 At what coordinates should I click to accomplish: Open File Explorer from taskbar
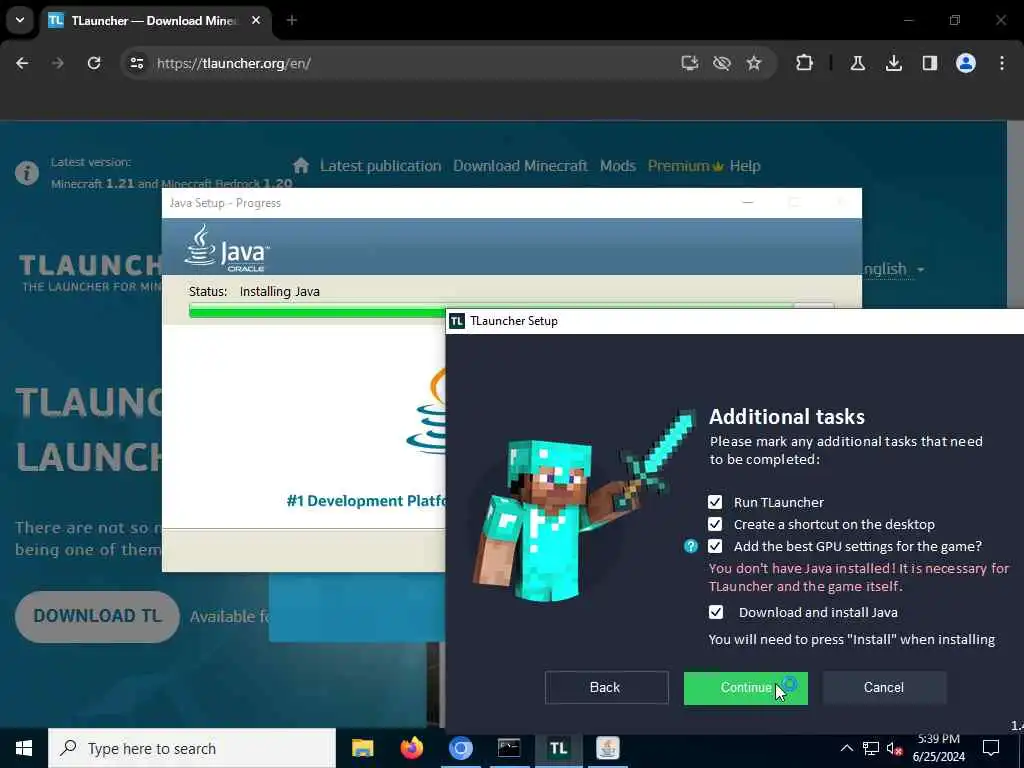(362, 748)
